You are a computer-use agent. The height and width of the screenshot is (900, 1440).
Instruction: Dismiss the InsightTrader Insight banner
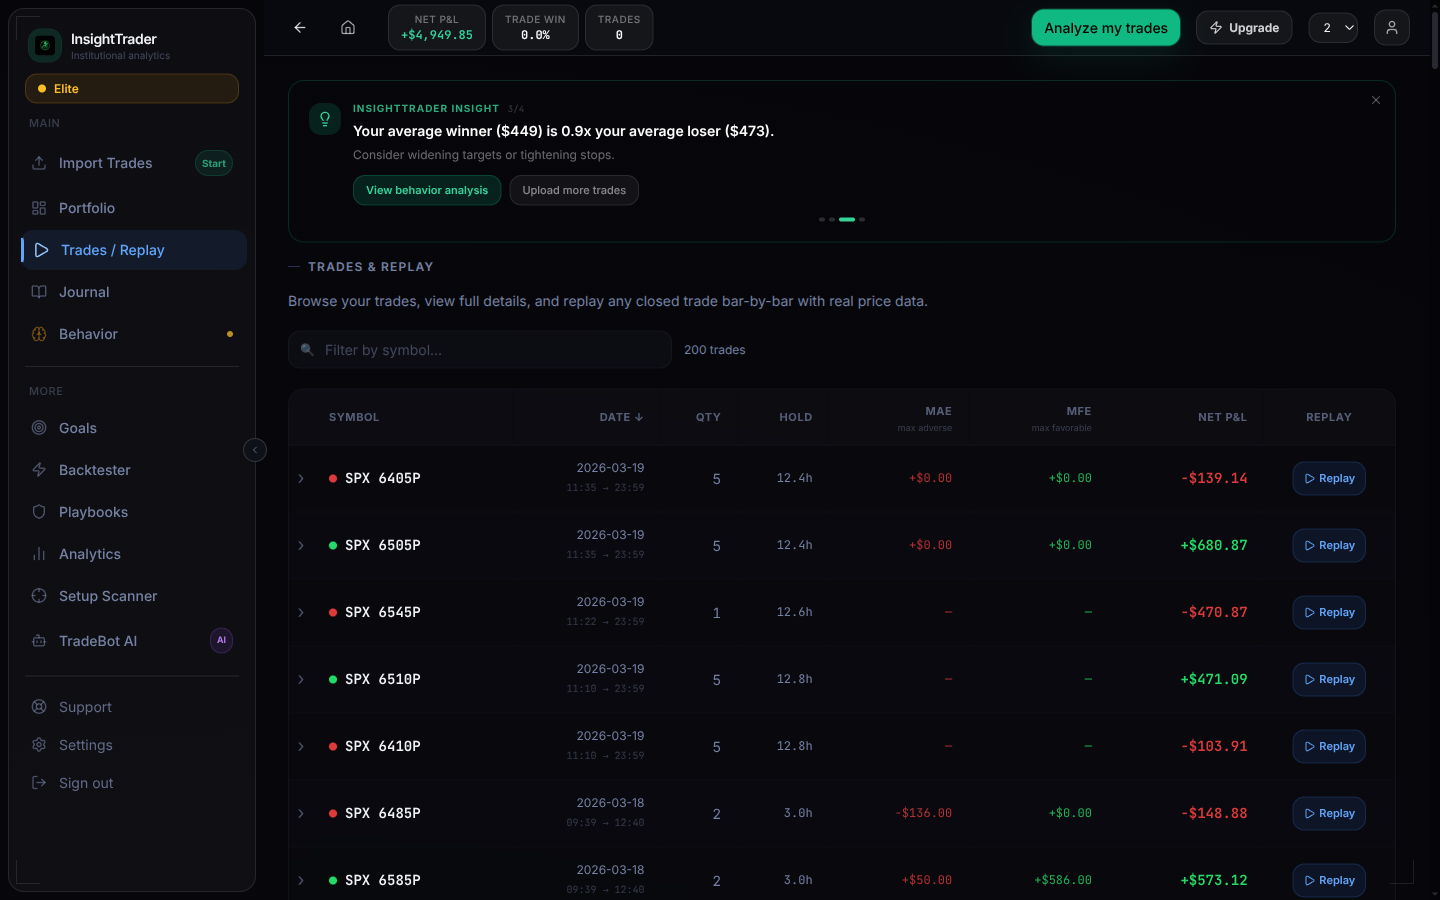pos(1375,100)
